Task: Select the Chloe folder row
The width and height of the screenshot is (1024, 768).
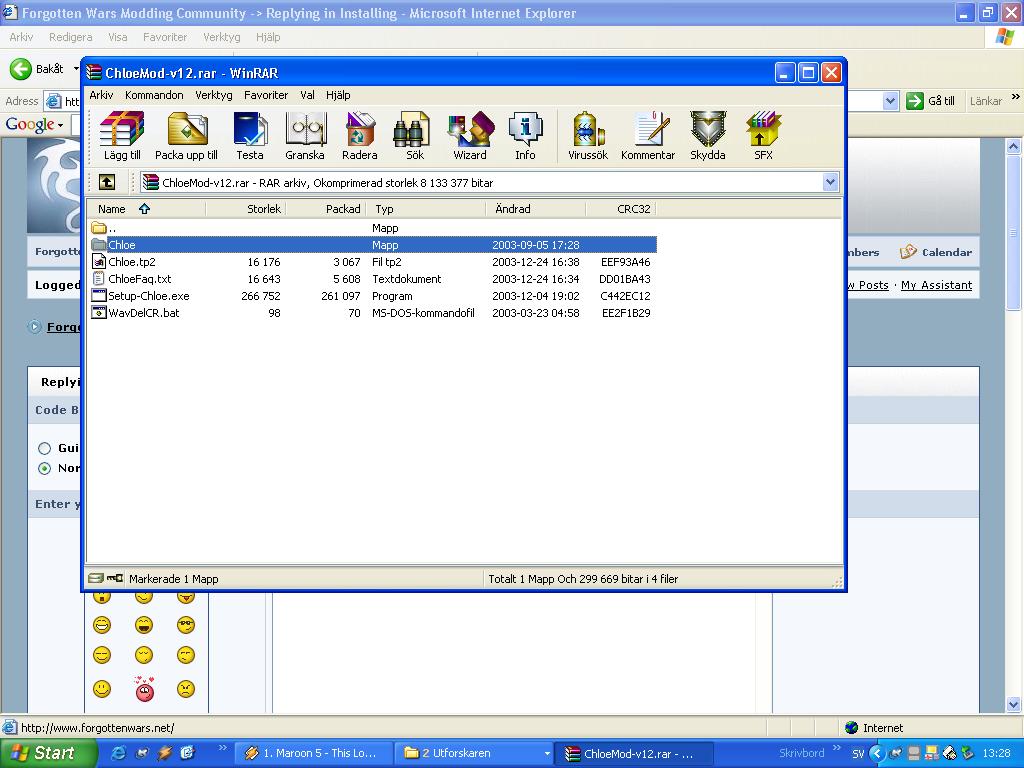Action: 372,245
